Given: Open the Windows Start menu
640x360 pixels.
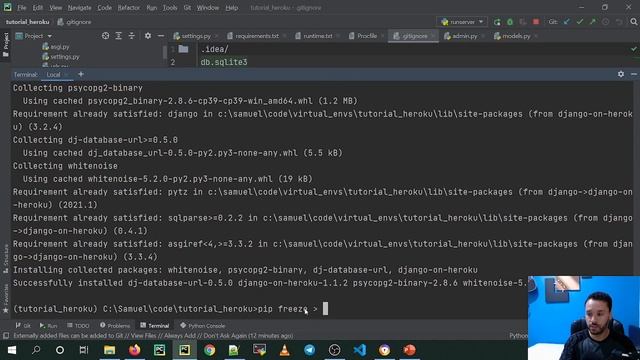Looking at the screenshot, I should pyautogui.click(x=11, y=350).
